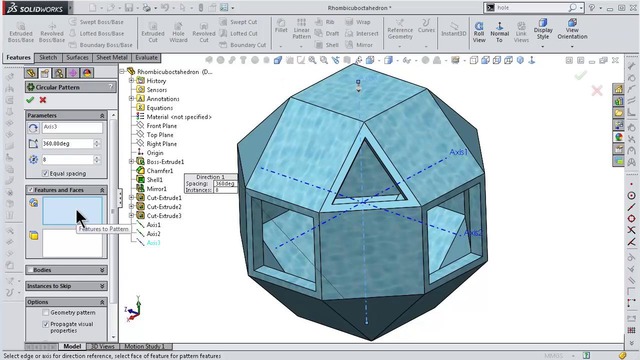640x360 pixels.
Task: Expand Cut-Extrude3 tree node
Action: (x=131, y=216)
